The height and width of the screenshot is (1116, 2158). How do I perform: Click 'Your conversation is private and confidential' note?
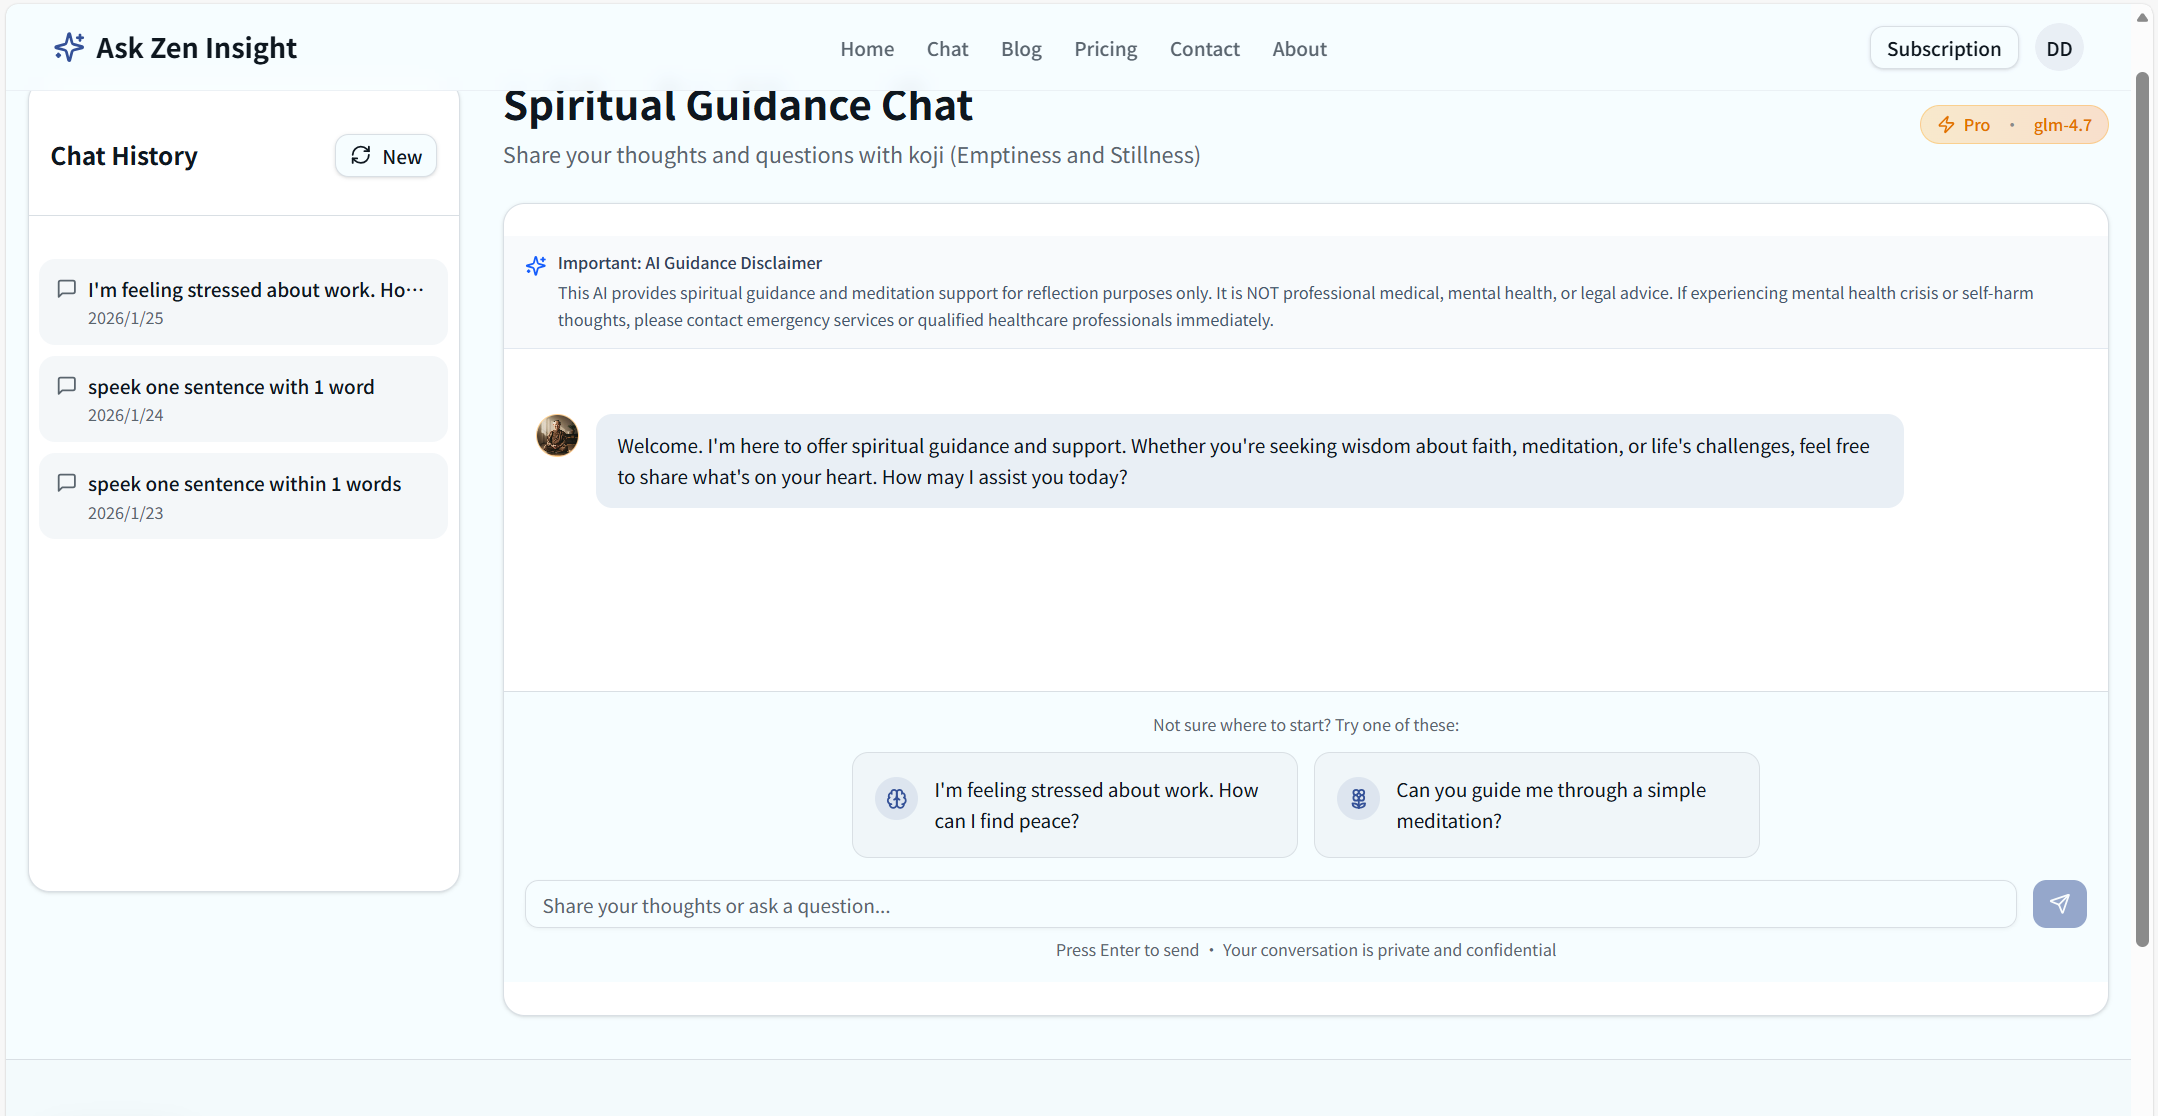point(1389,950)
